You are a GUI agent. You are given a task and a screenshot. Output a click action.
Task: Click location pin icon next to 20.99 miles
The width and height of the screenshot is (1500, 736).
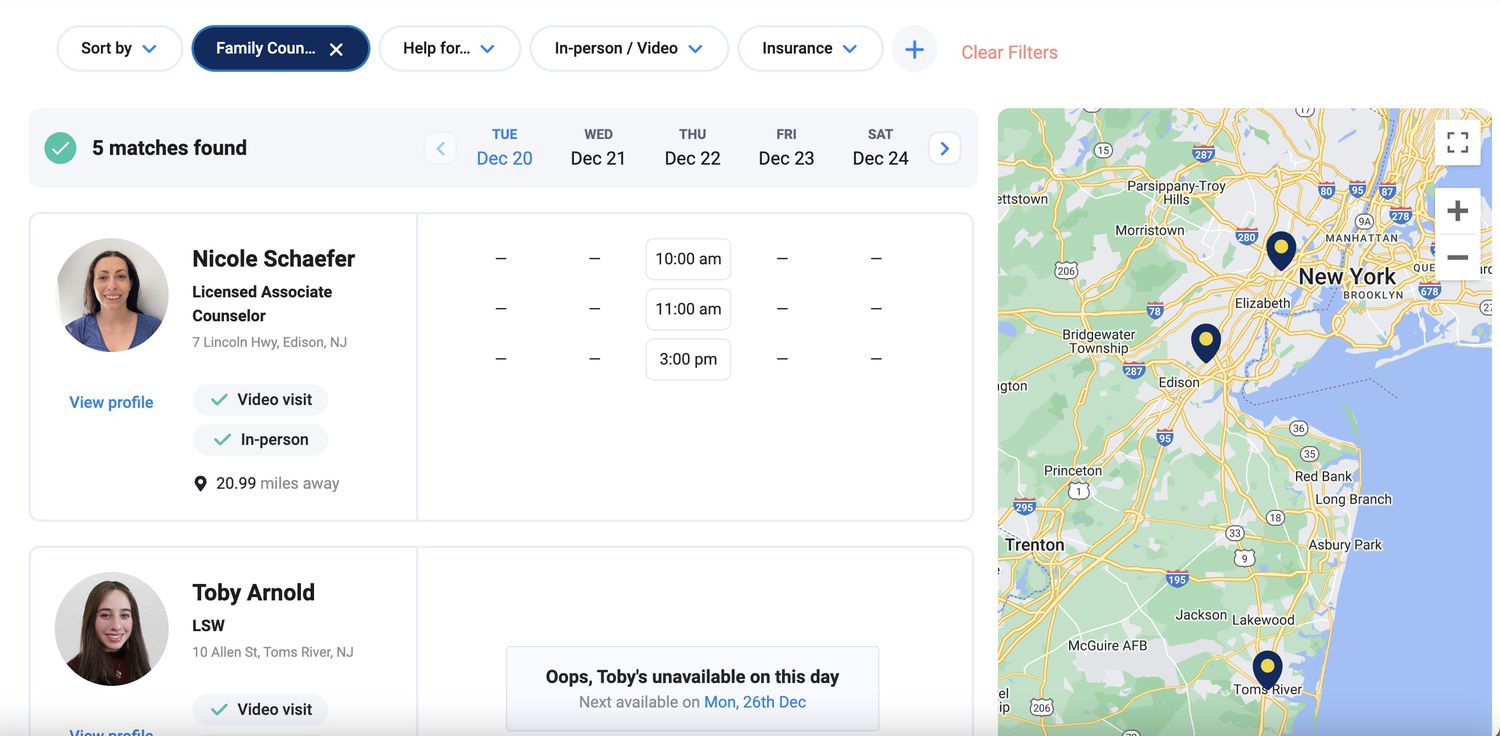click(200, 484)
